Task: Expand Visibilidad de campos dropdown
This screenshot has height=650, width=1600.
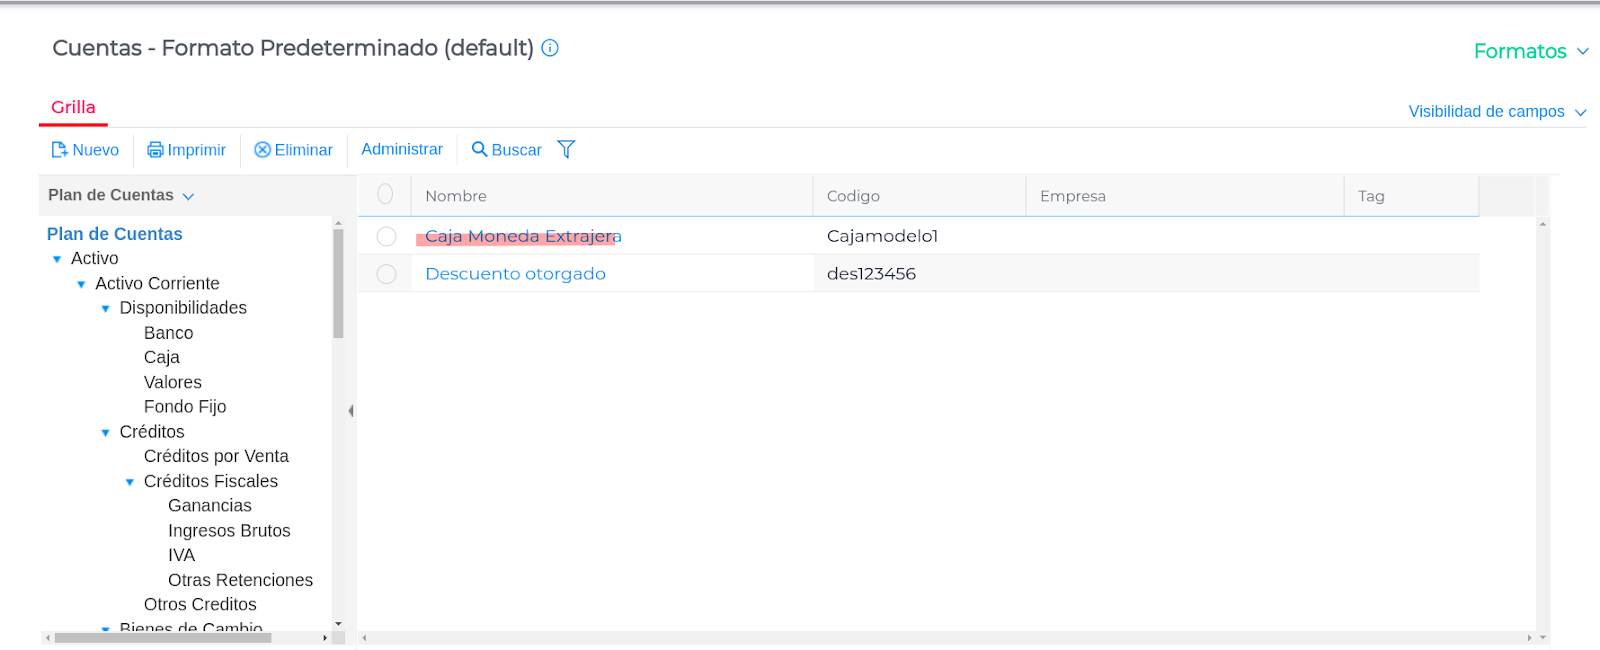Action: tap(1496, 112)
